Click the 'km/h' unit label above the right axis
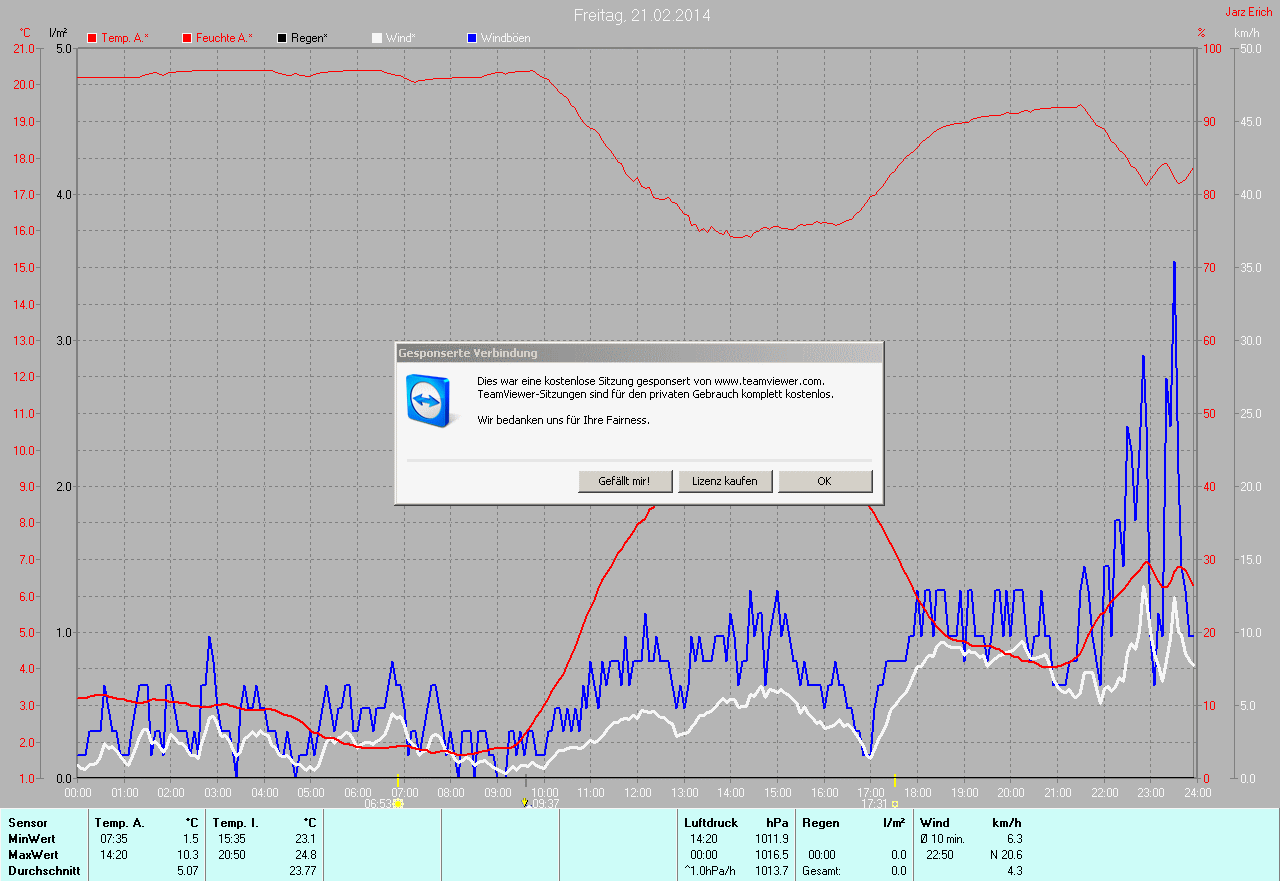The image size is (1280, 881). (x=1247, y=33)
